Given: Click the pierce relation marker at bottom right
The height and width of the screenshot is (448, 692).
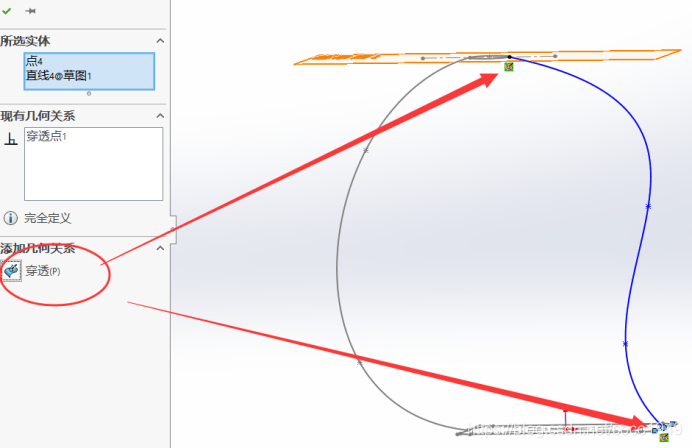Looking at the screenshot, I should [x=664, y=437].
